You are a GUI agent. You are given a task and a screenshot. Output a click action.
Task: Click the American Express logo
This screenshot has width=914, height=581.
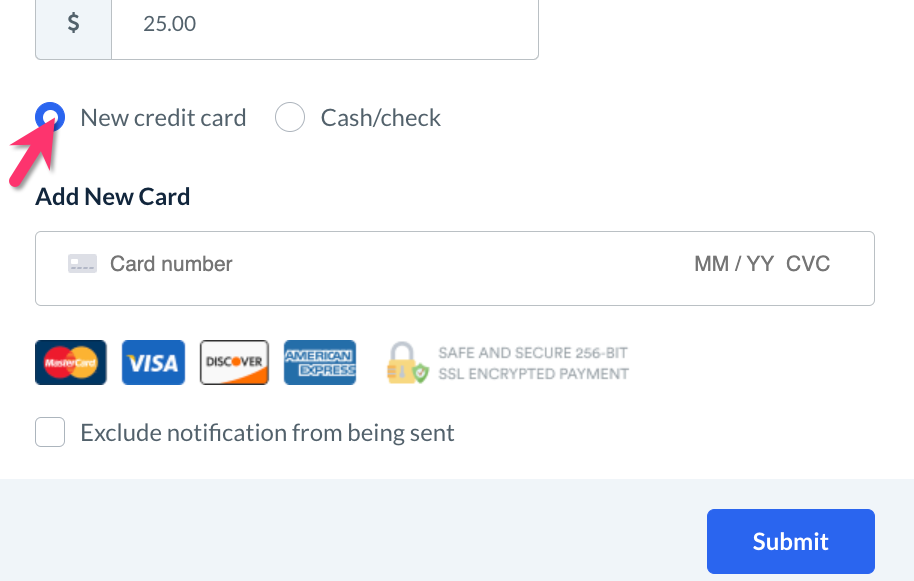pos(320,362)
